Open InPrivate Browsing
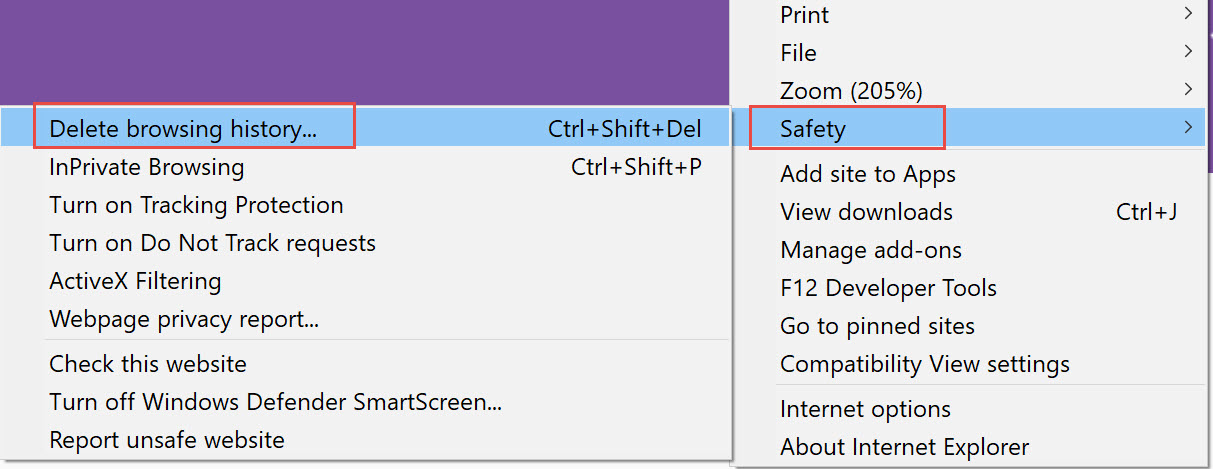Screen dimensions: 1213x469 click(x=366, y=167)
